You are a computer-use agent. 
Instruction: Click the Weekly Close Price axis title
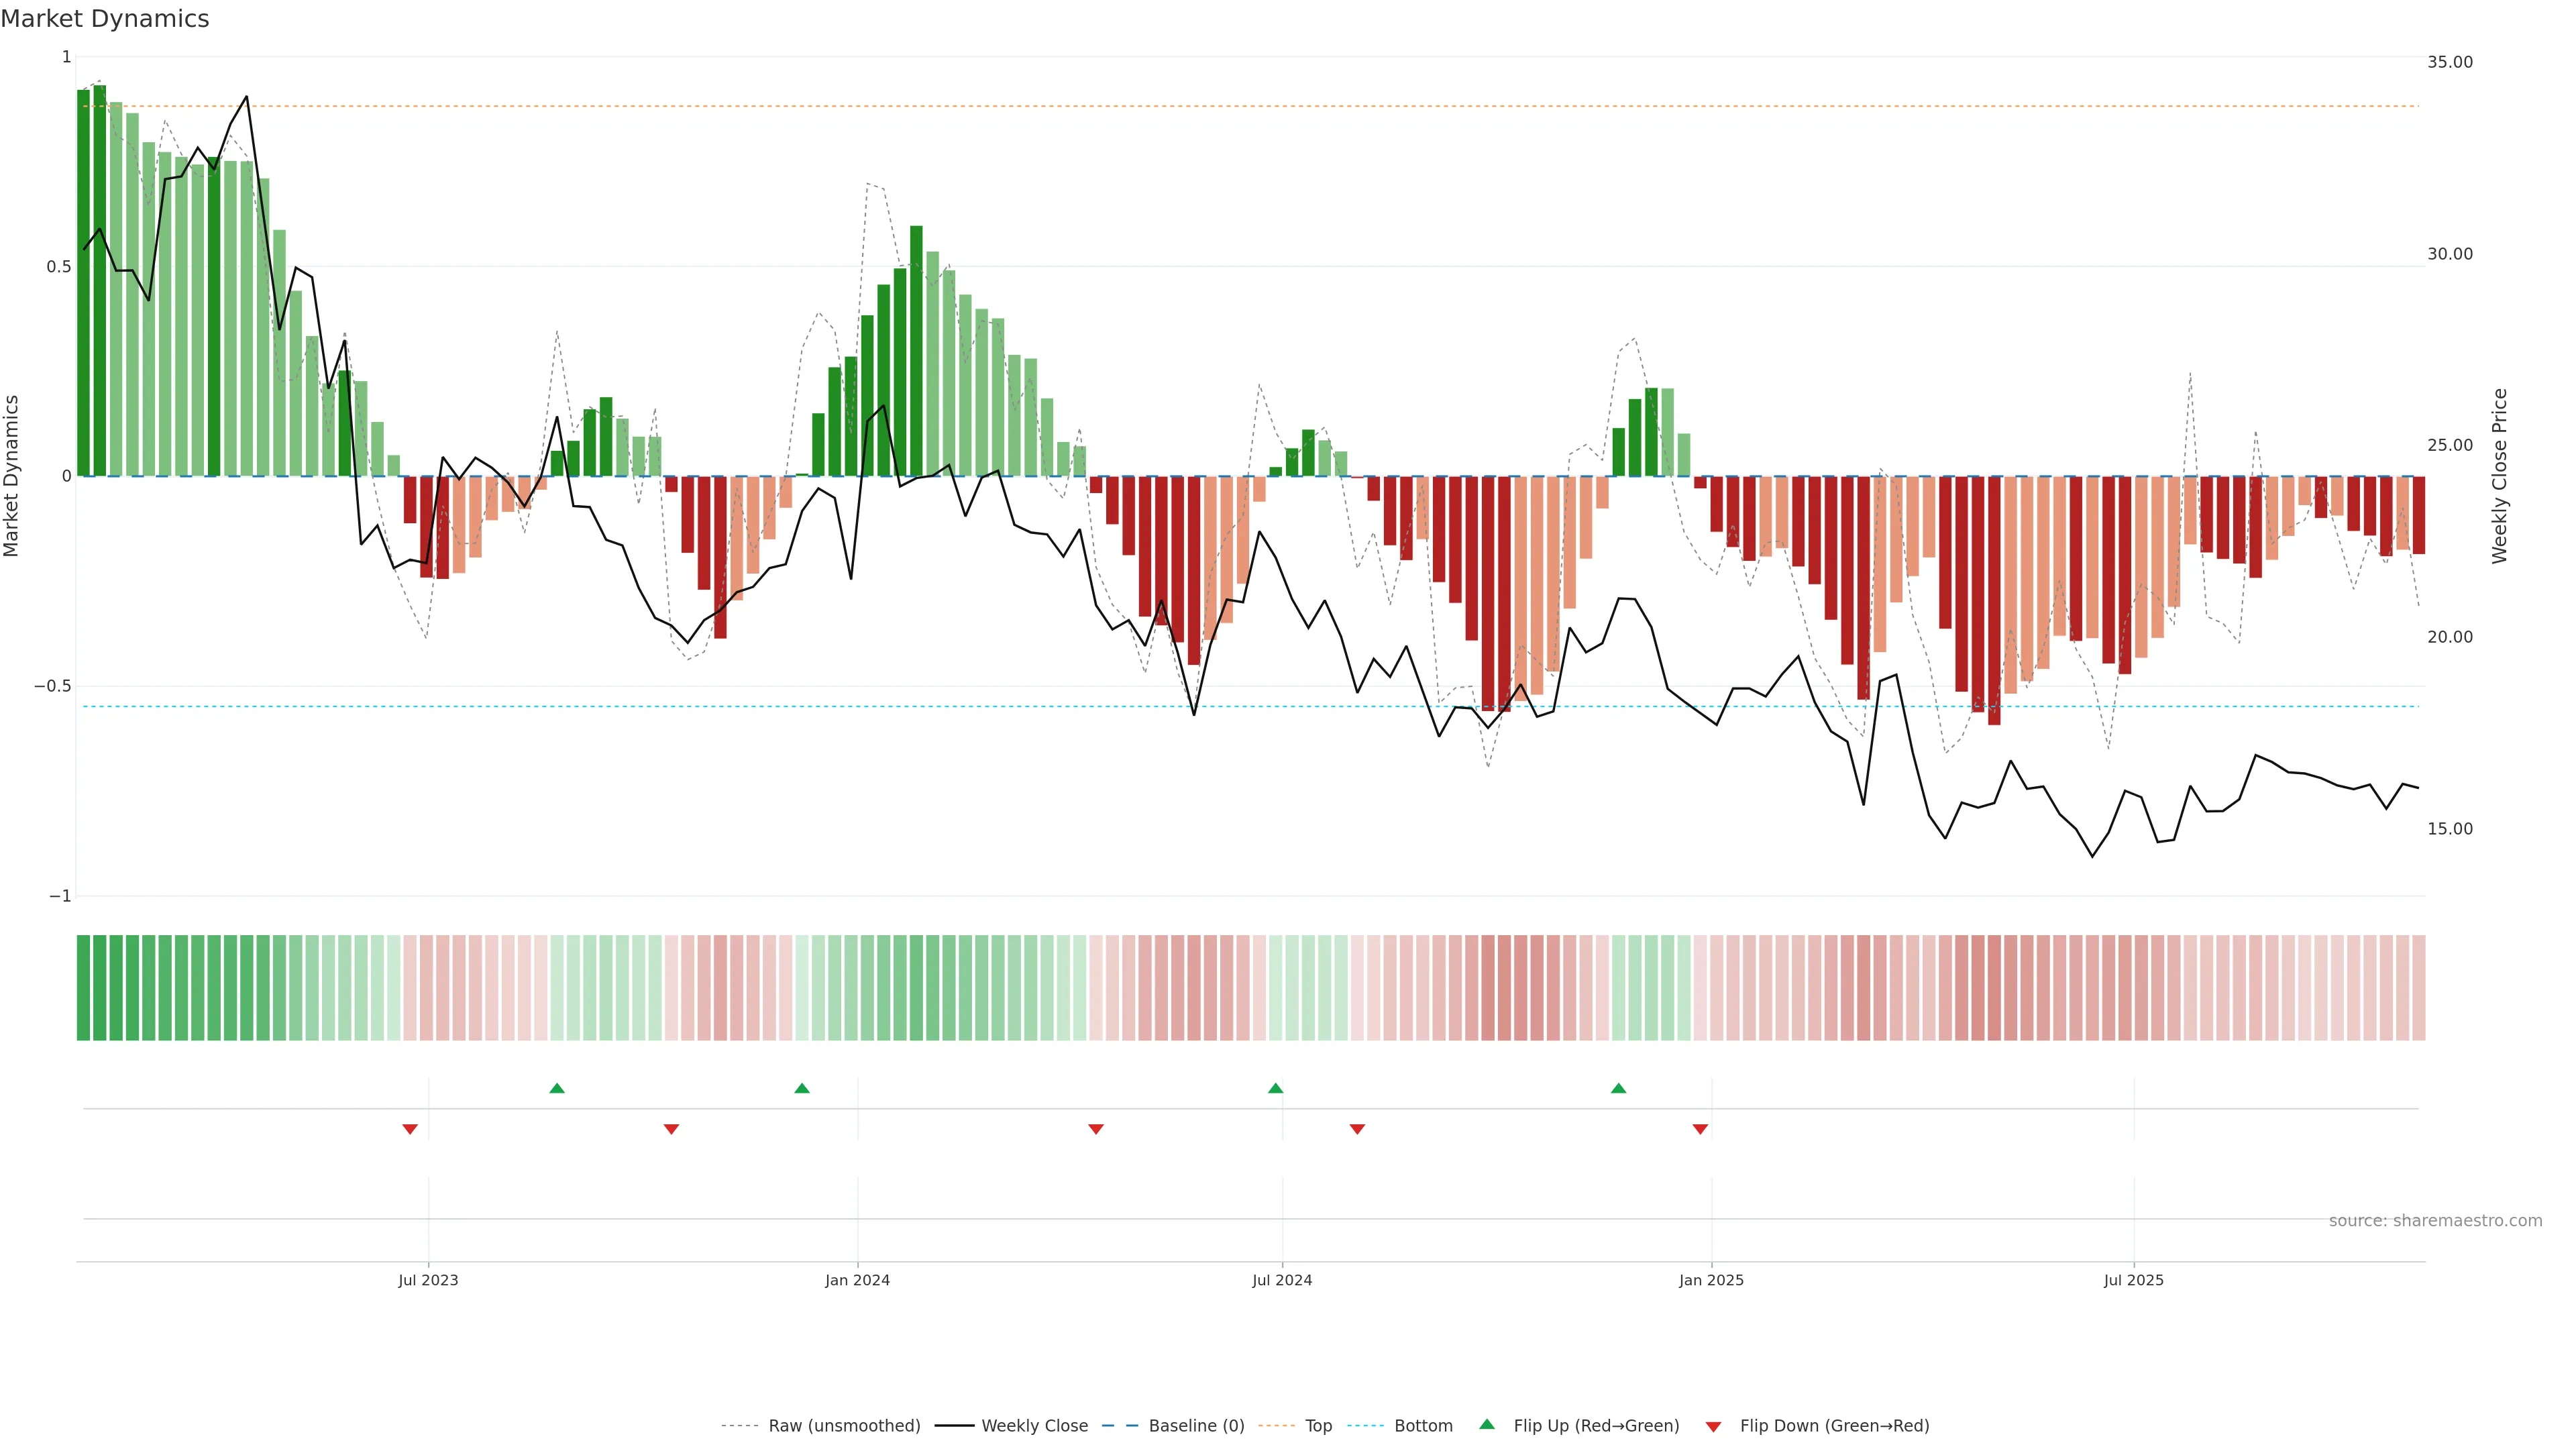tap(2499, 476)
